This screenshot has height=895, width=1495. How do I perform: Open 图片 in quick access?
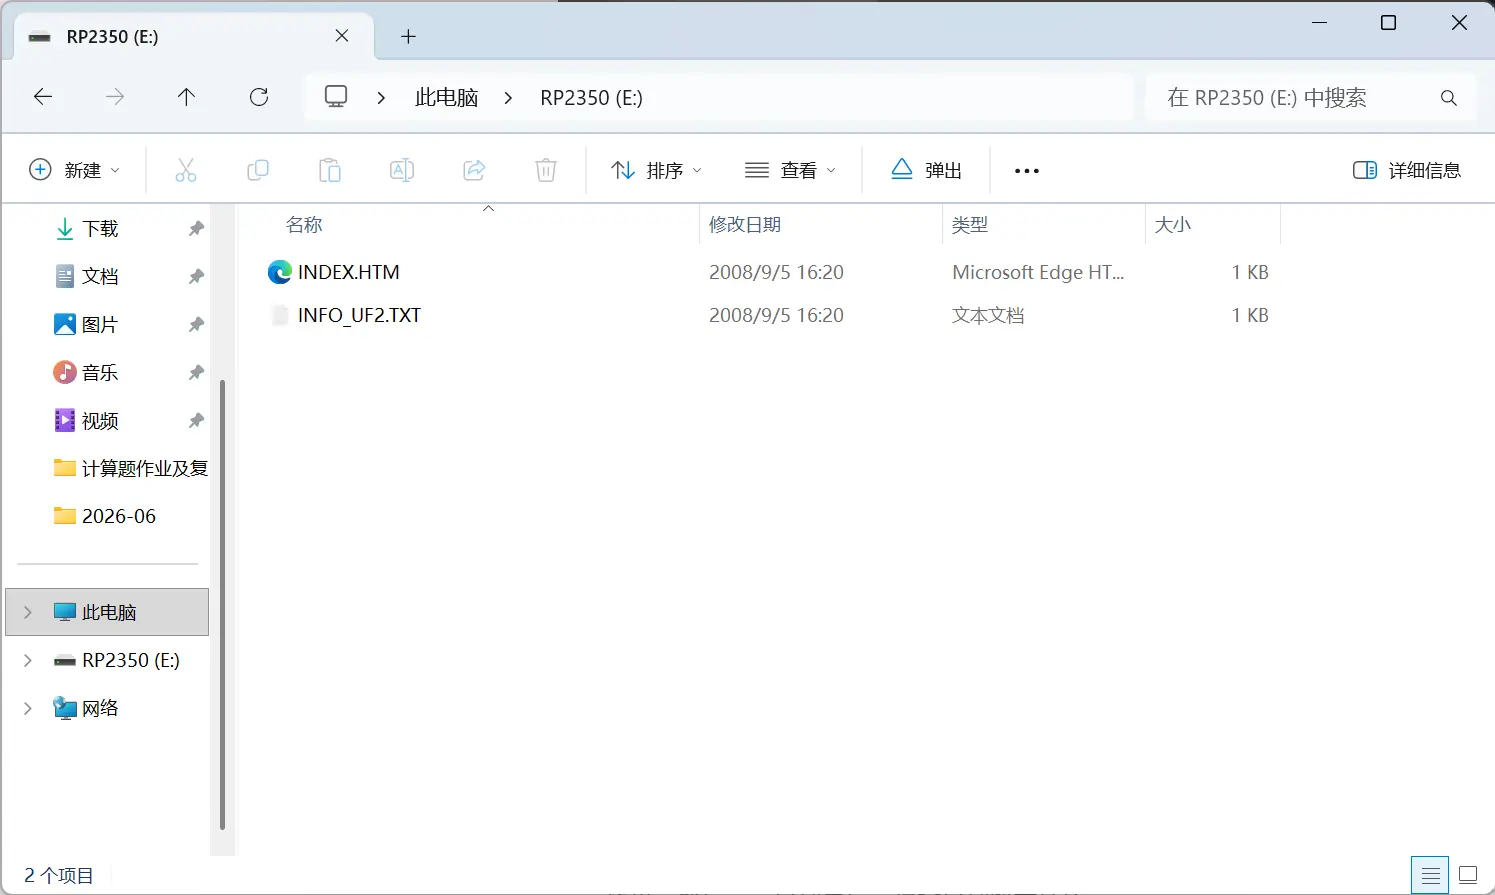tap(100, 325)
